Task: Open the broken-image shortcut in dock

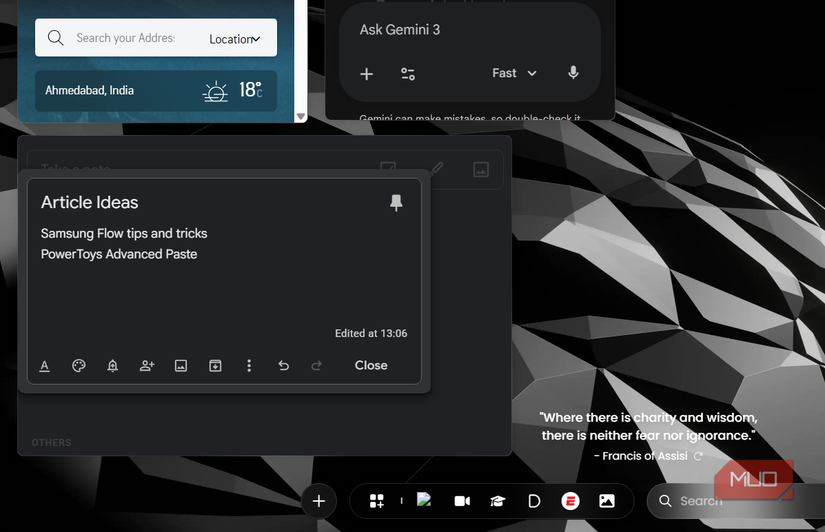Action: [424, 499]
